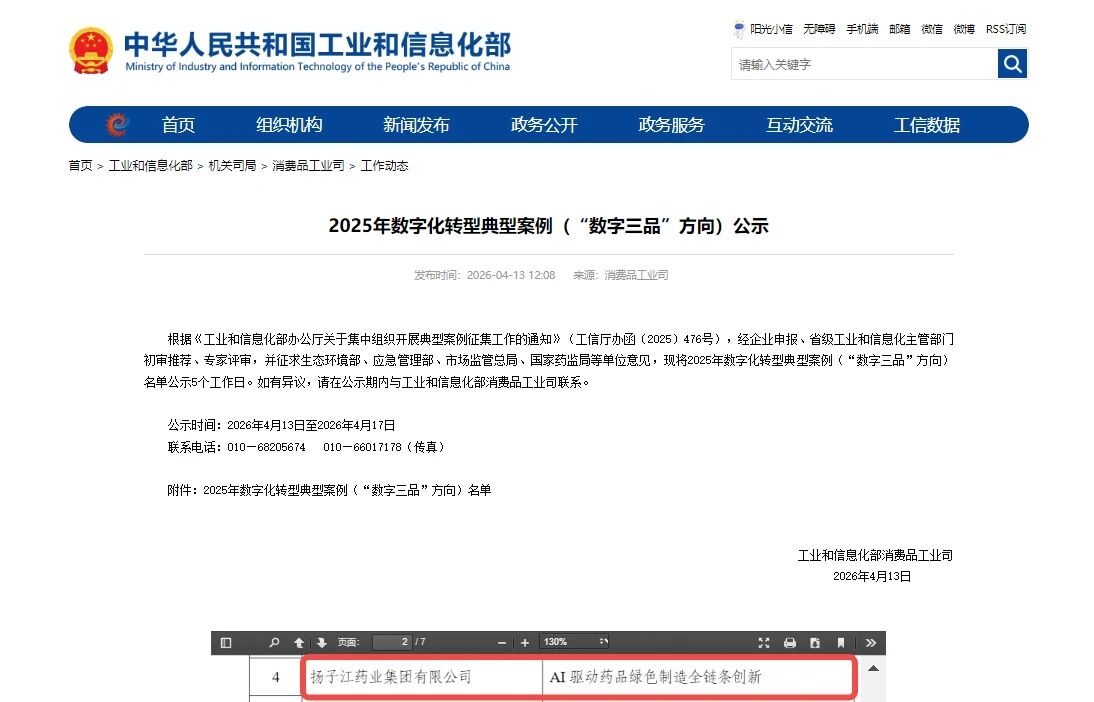Open the RSS订阅 link
The image size is (1094, 702).
point(1005,29)
